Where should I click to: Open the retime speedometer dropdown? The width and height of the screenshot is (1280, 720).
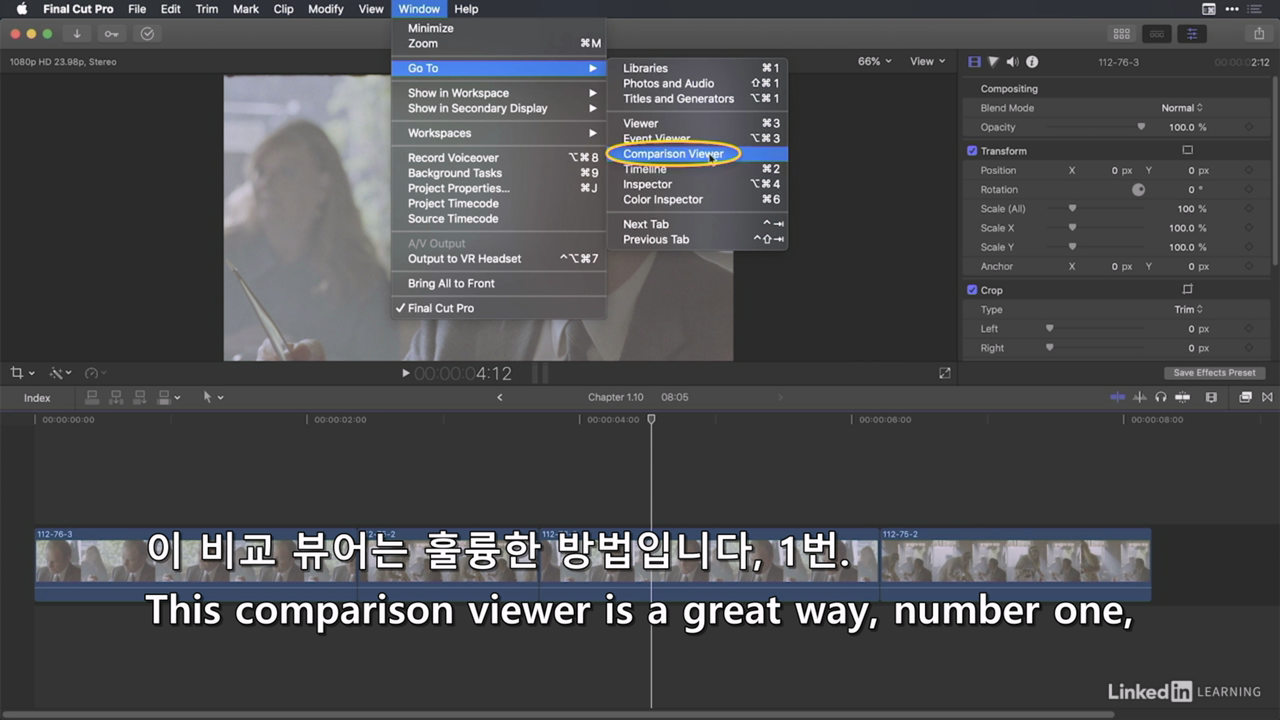point(97,373)
